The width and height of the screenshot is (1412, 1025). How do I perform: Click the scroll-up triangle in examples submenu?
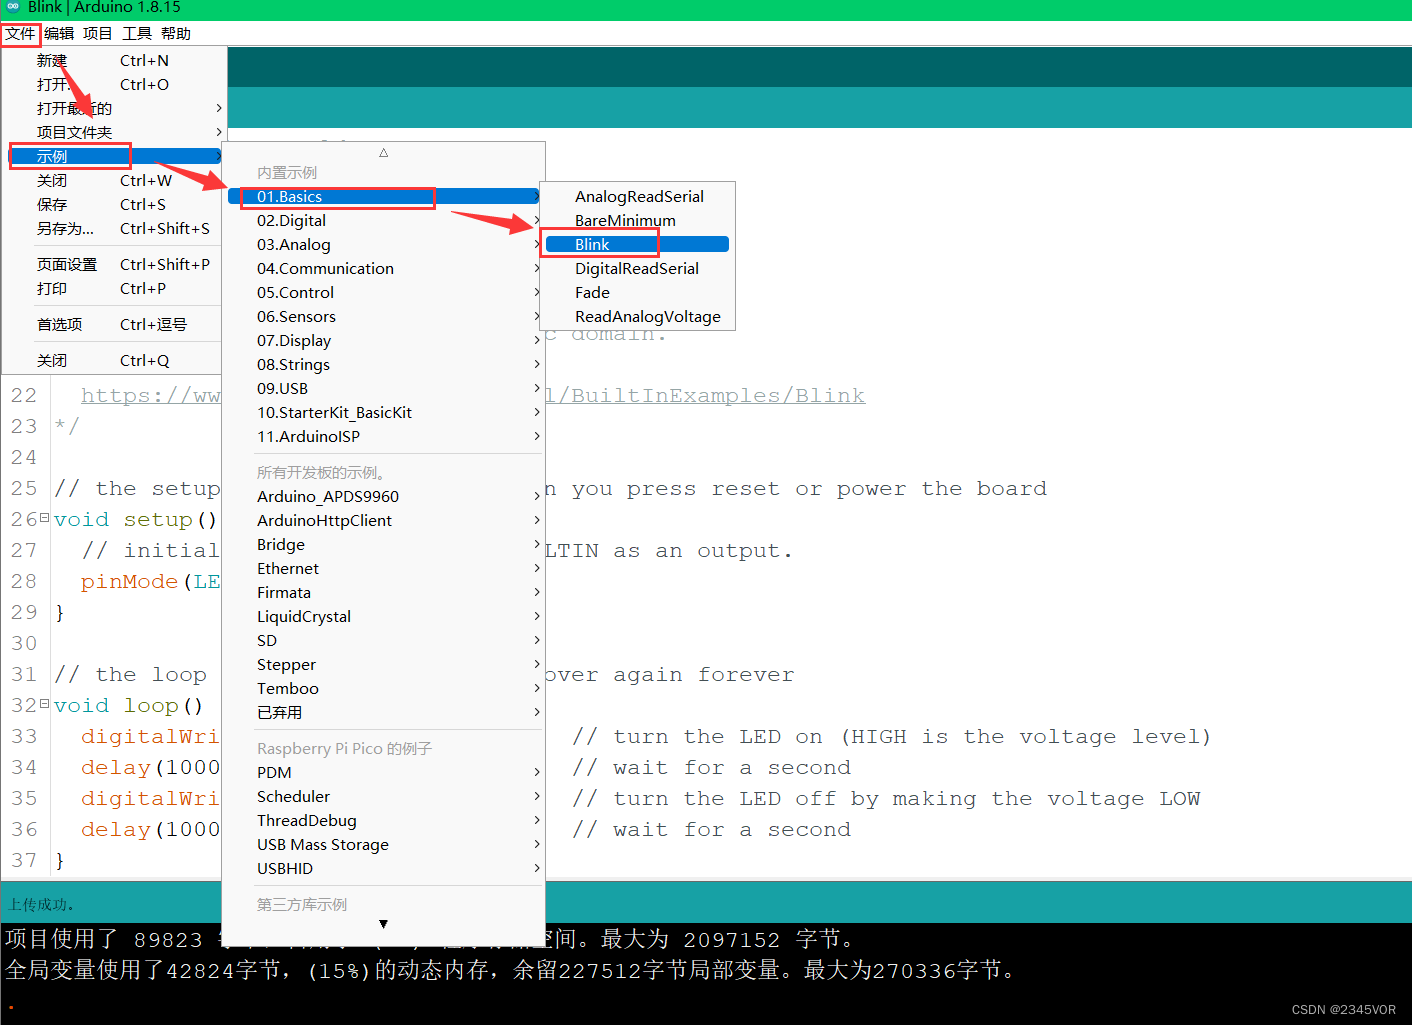pos(383,153)
